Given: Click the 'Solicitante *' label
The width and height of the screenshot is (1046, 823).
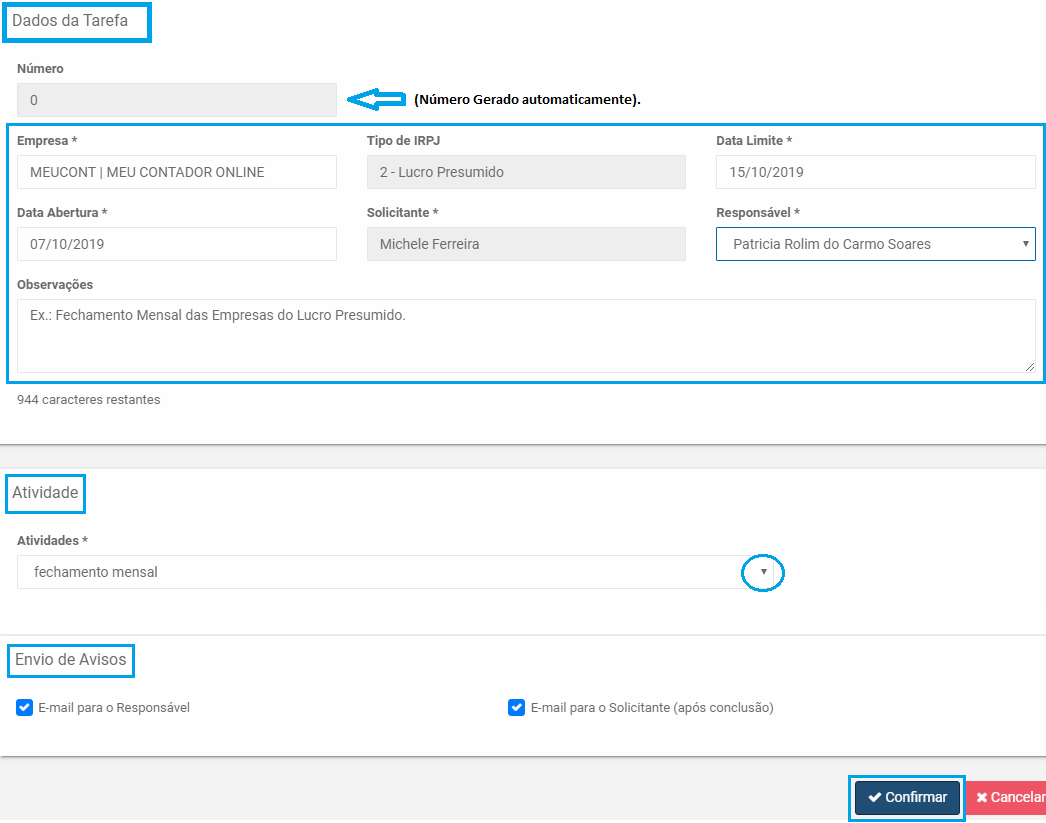Looking at the screenshot, I should [x=402, y=213].
